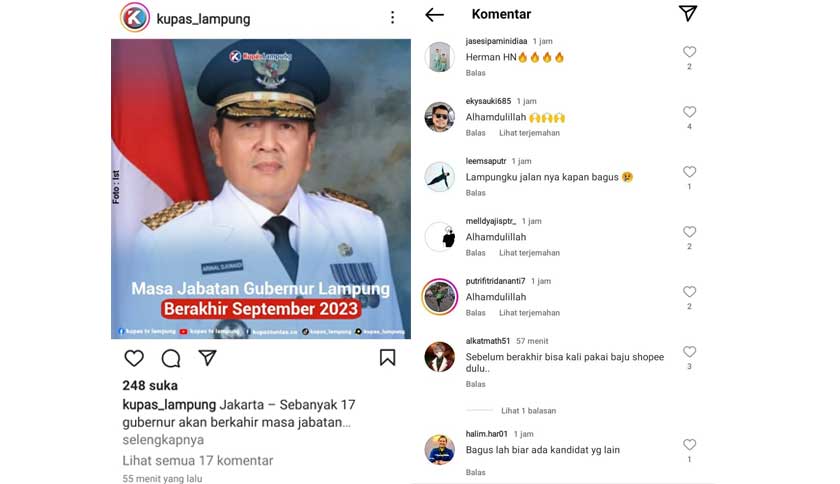Reply to leemsaputr's comment via Balas
840x484 pixels.
(x=475, y=193)
